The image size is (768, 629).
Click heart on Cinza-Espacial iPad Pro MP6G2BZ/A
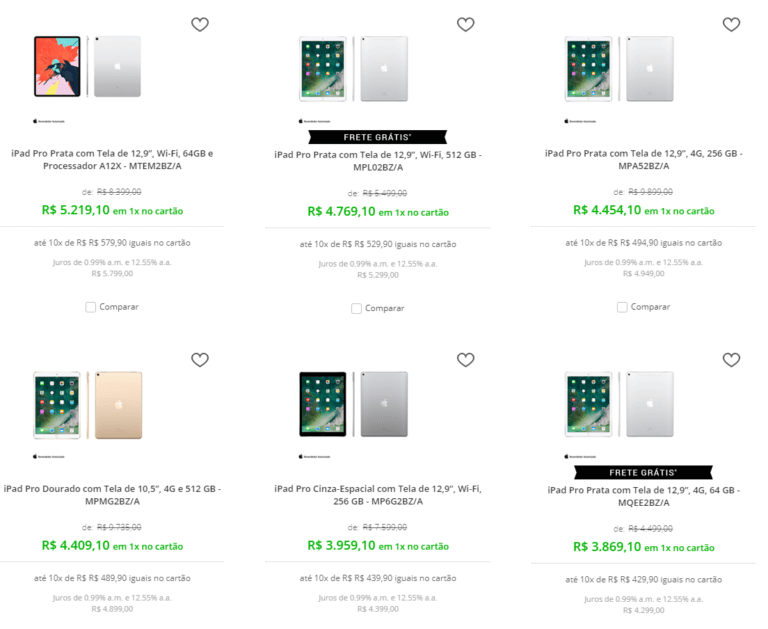click(465, 360)
